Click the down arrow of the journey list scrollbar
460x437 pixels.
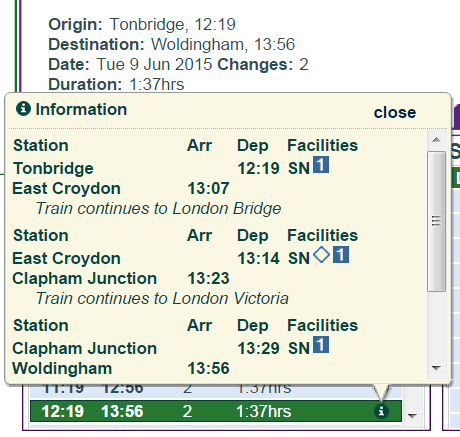[x=413, y=416]
